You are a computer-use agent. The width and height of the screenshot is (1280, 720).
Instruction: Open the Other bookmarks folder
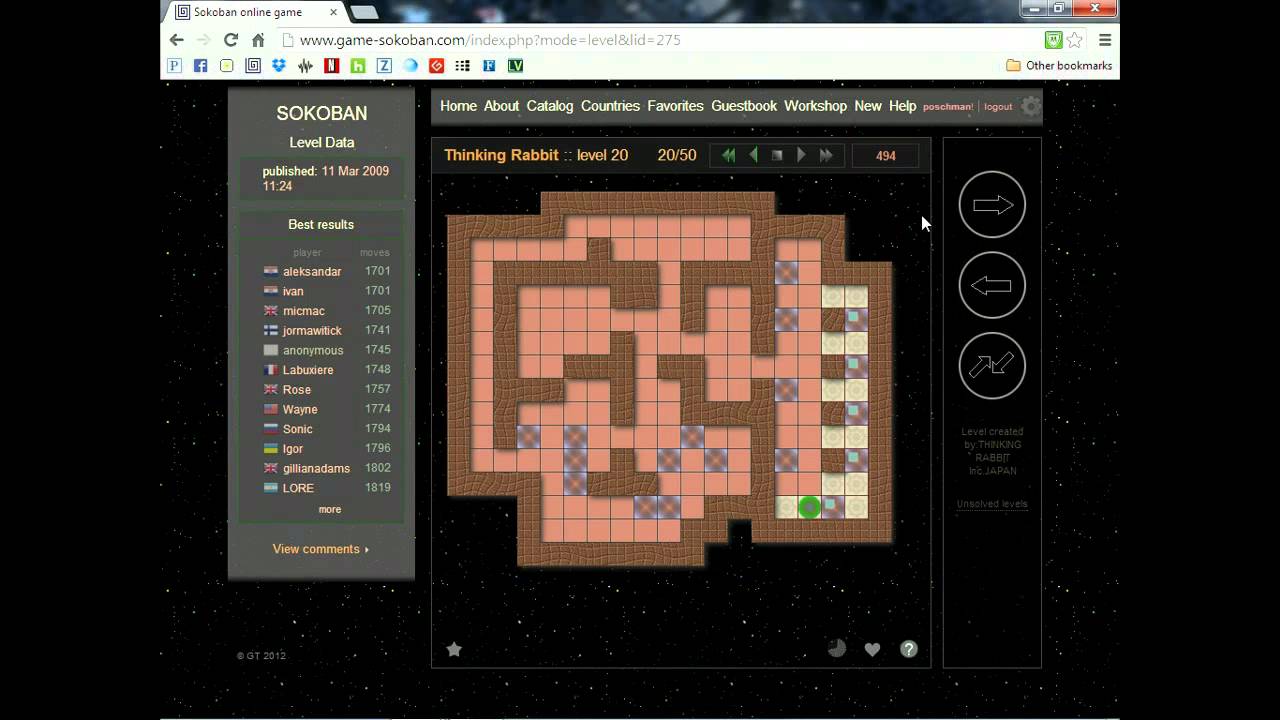click(1059, 66)
